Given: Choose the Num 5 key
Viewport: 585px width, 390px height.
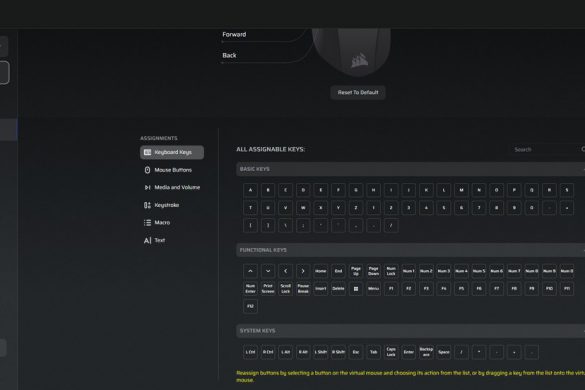Looking at the screenshot, I should coord(479,271).
